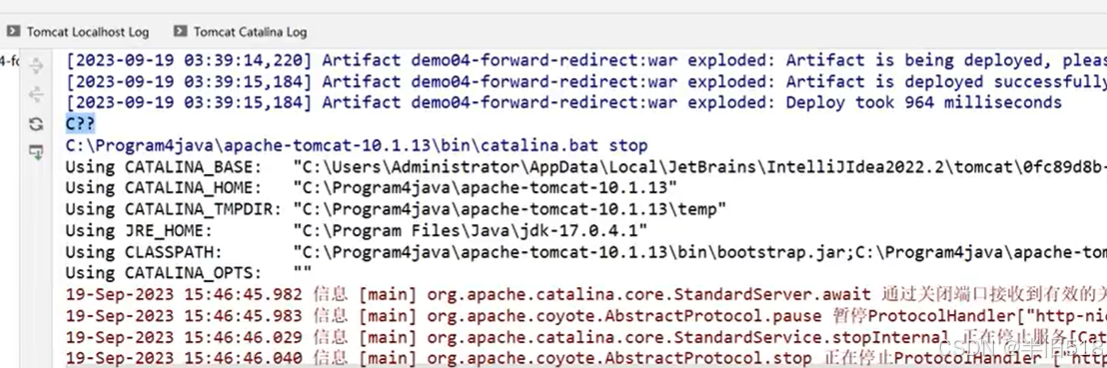Screen dimensions: 1107x368
Task: Click the 'Using CATALINA_BASE:' label
Action: (163, 167)
